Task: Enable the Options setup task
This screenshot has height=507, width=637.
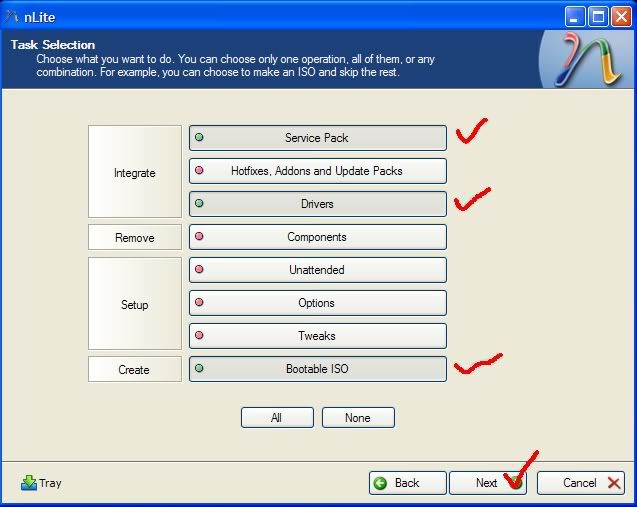Action: pos(318,303)
